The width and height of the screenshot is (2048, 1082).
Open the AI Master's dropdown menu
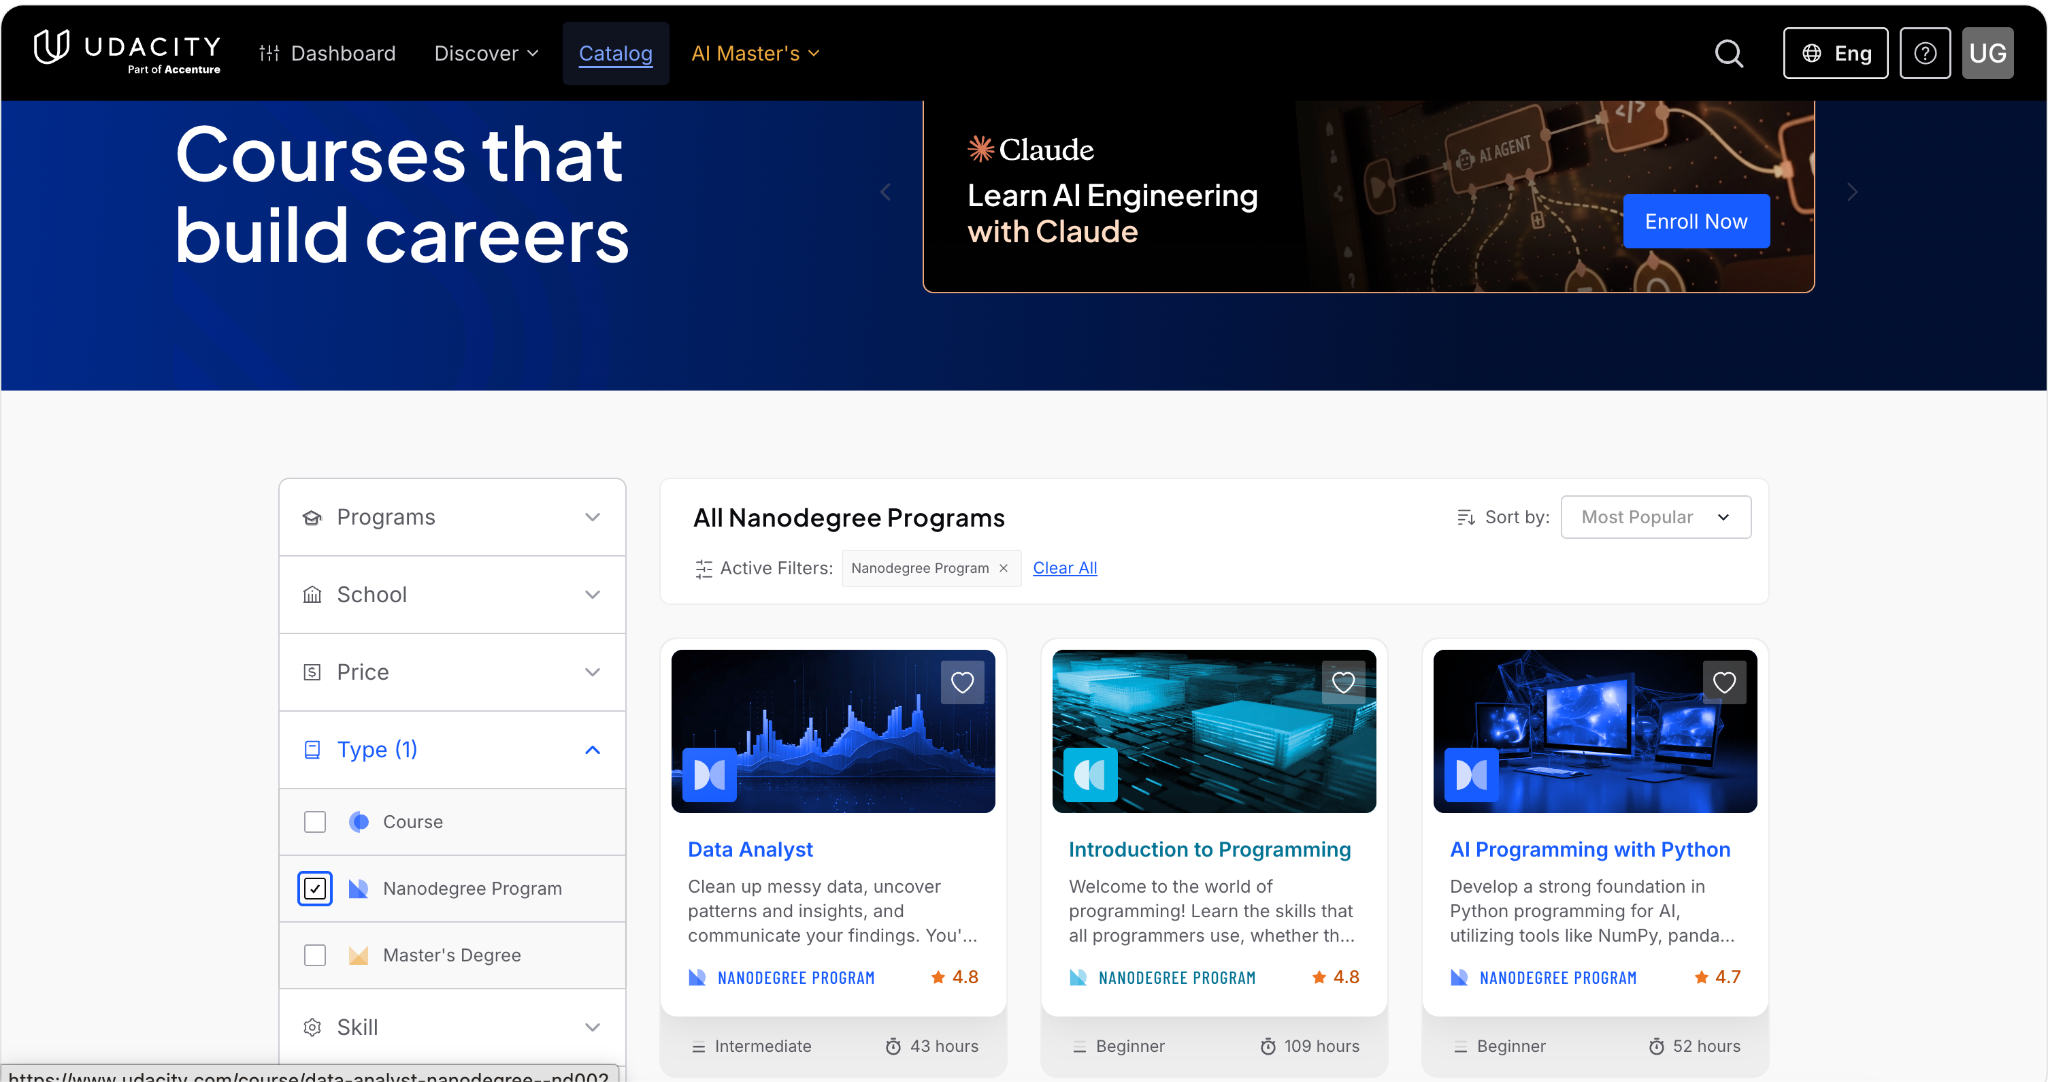click(x=756, y=53)
